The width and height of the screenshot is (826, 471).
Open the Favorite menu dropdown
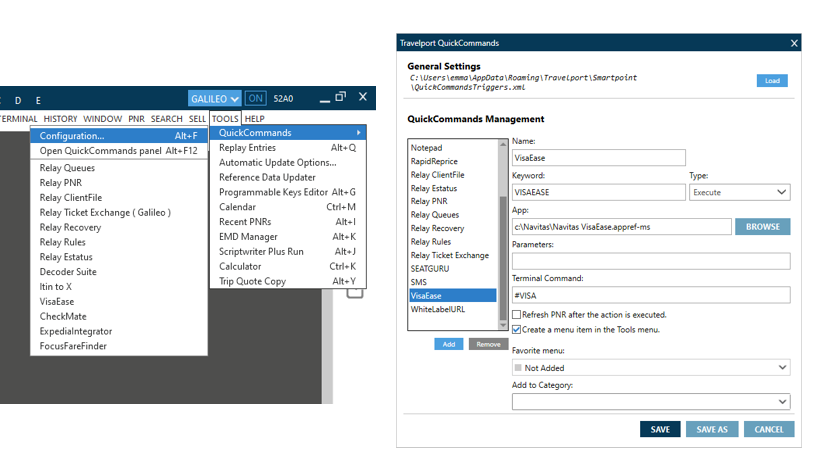pos(651,367)
